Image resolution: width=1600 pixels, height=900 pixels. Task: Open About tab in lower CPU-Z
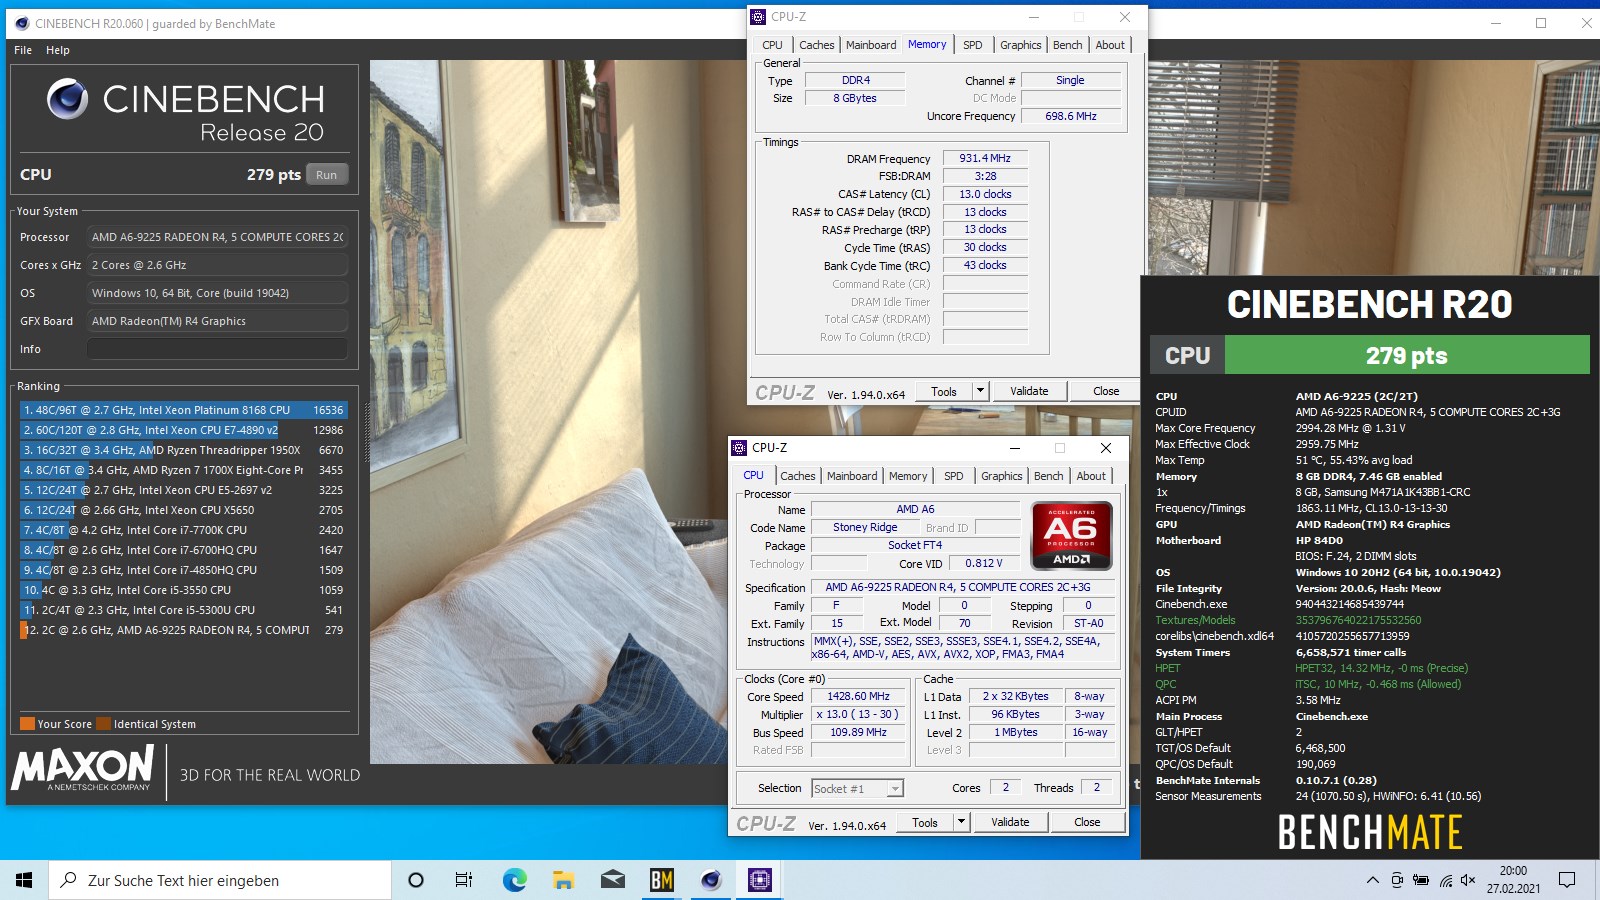1091,476
